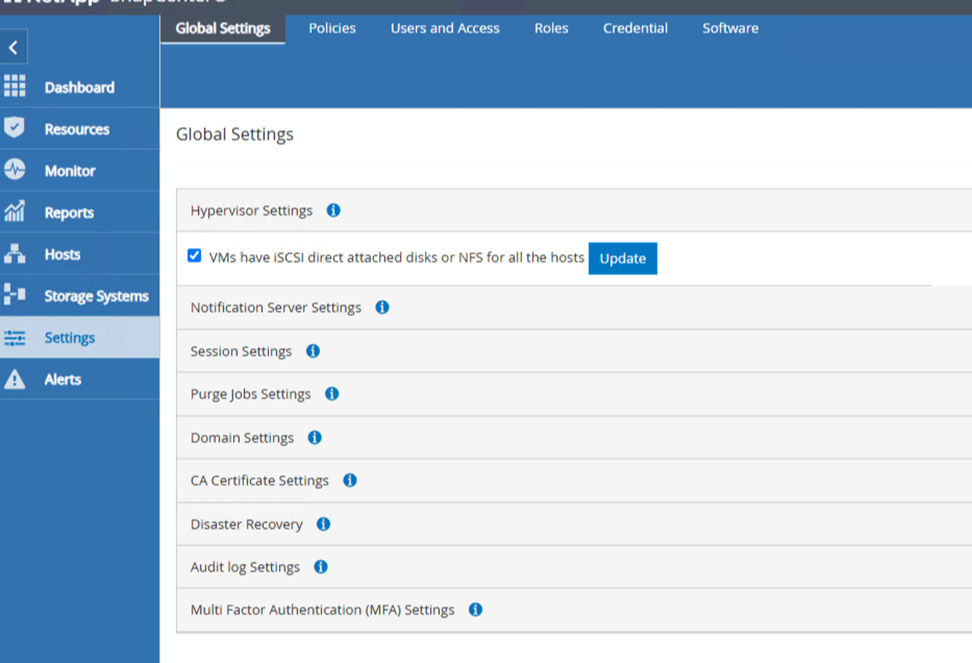
Task: Click the Resources shield icon
Action: click(15, 129)
